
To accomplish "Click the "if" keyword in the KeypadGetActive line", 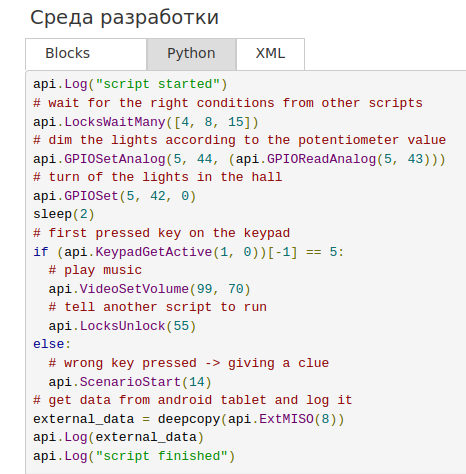I will pos(41,252).
